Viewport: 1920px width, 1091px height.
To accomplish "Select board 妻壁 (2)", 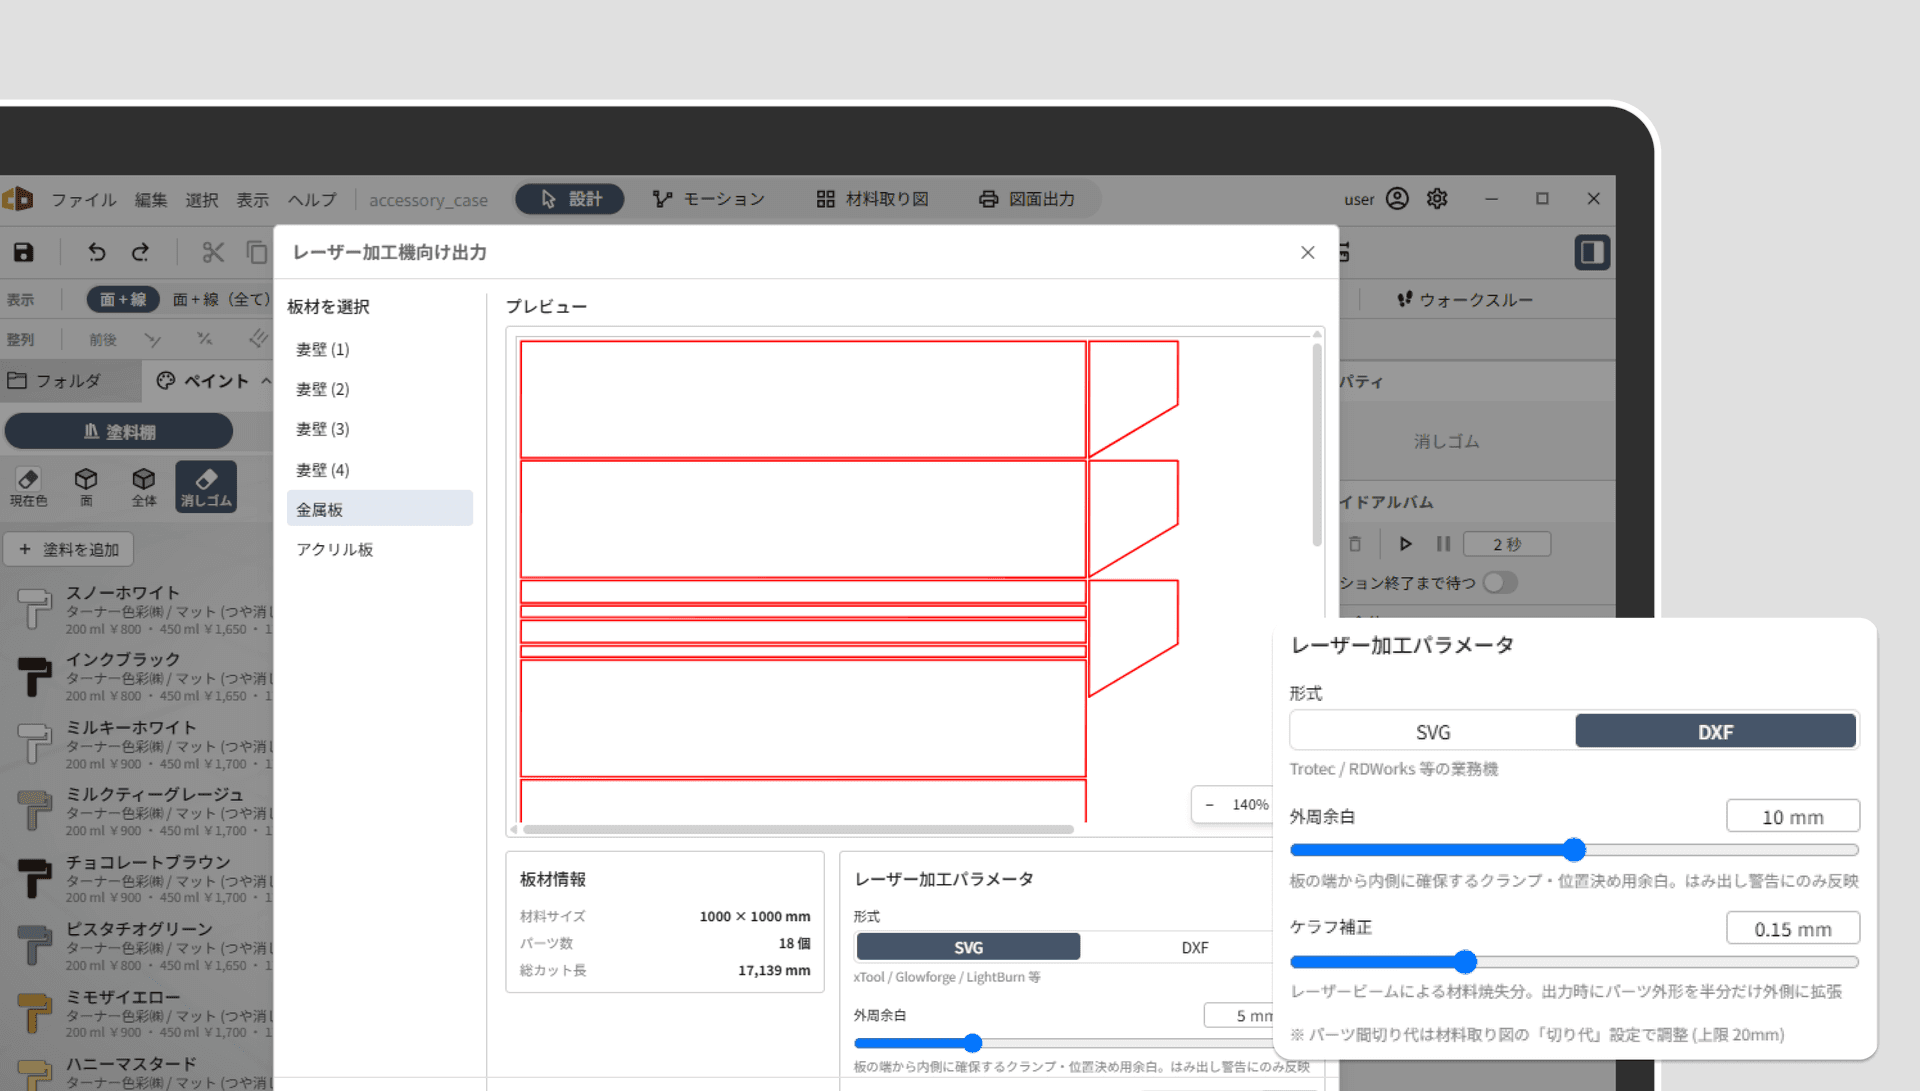I will 379,389.
